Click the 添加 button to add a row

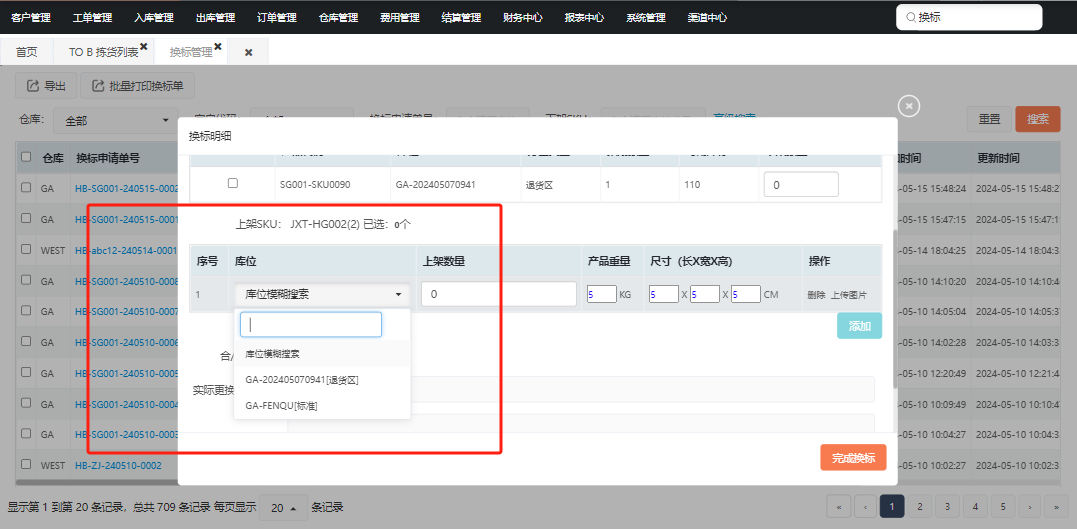coord(859,326)
